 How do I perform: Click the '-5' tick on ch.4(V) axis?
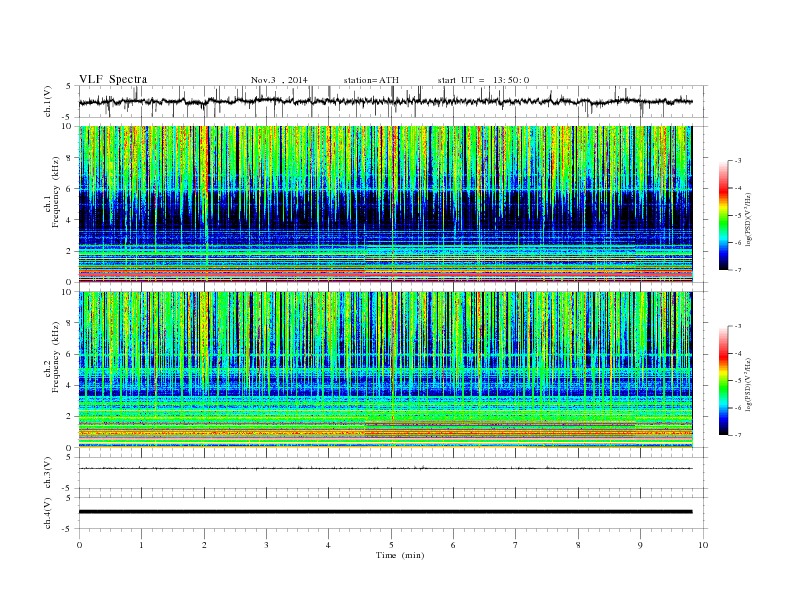(x=67, y=529)
